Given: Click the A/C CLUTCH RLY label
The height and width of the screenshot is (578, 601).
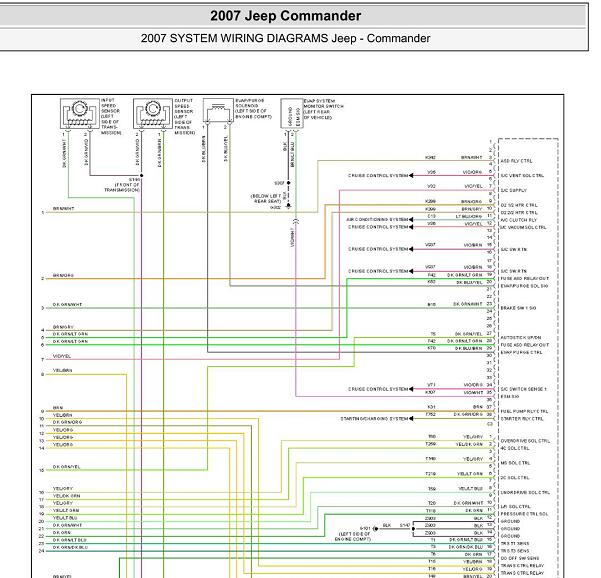Looking at the screenshot, I should coord(519,220).
